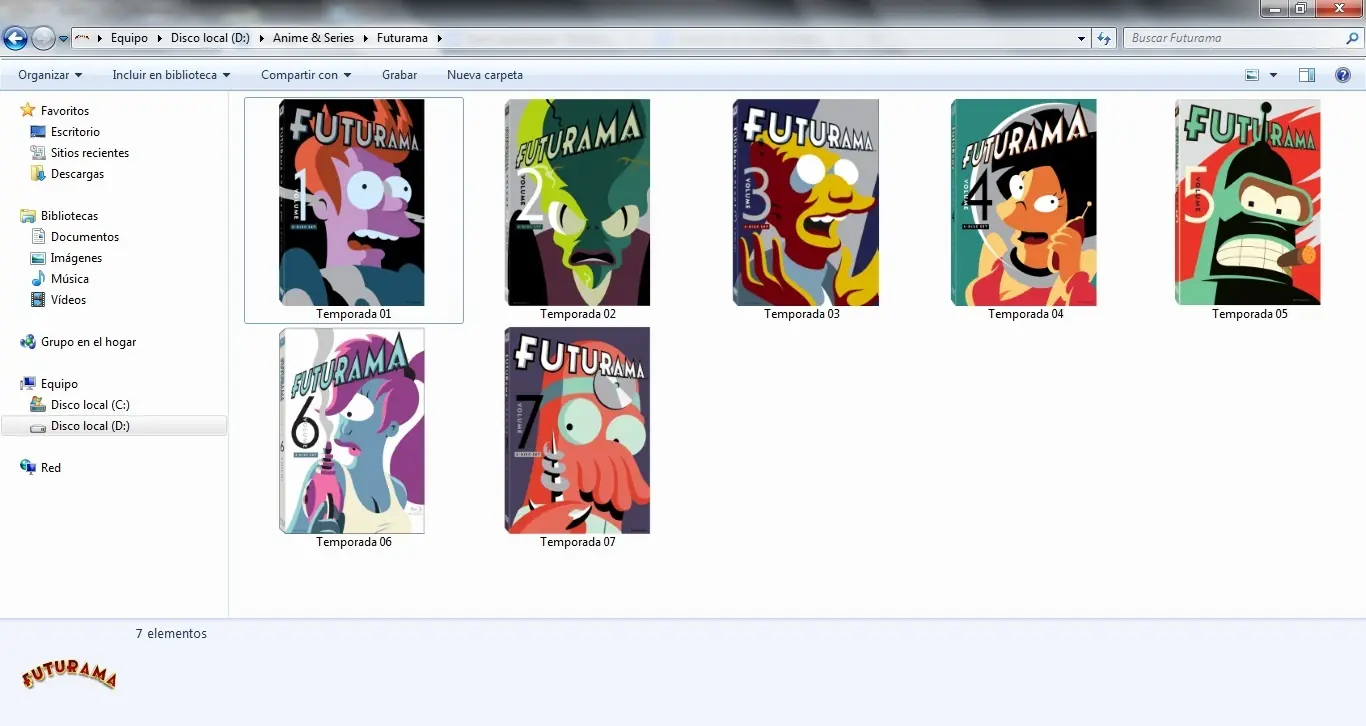Select Disco local (D:) in navigation pane
The image size is (1366, 726).
(114, 426)
